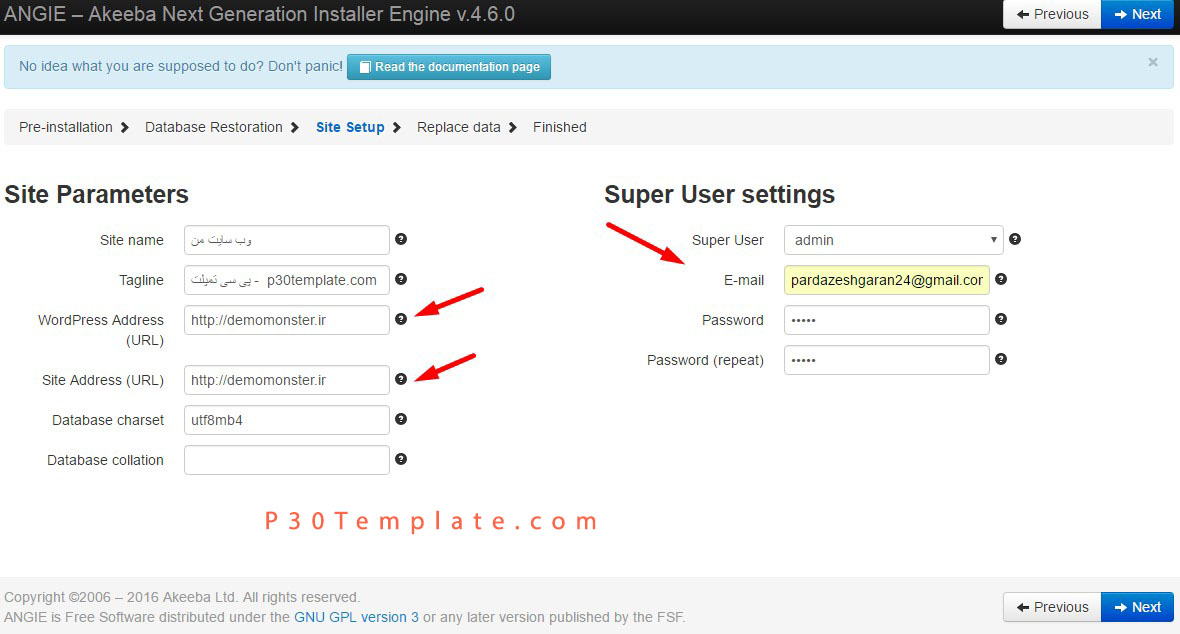This screenshot has height=634, width=1180.
Task: Click the bottom Next button
Action: tap(1137, 607)
